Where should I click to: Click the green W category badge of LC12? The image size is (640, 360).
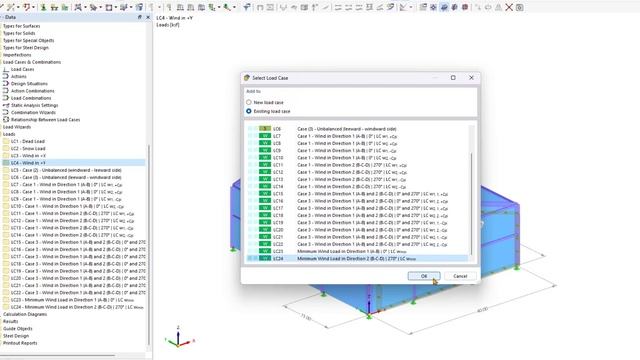click(265, 172)
